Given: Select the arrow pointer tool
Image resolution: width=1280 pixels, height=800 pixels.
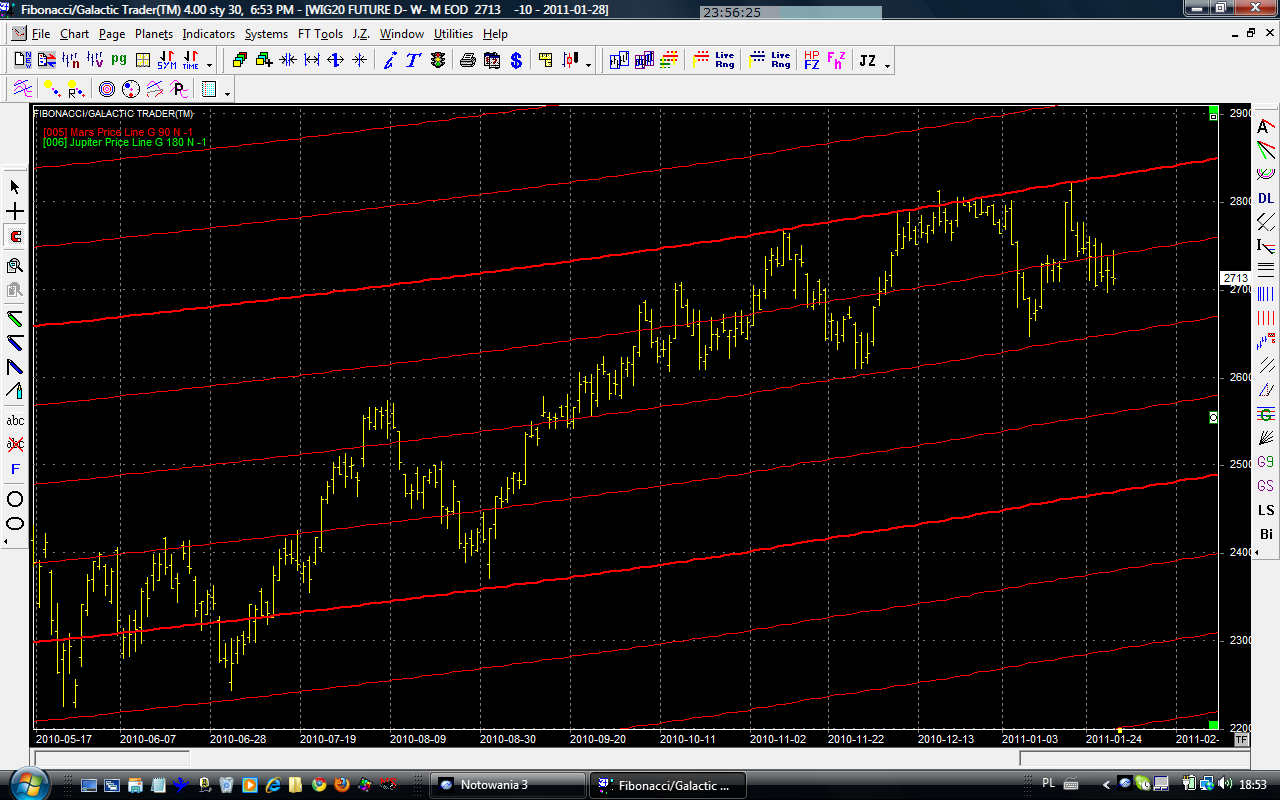Looking at the screenshot, I should (x=15, y=187).
